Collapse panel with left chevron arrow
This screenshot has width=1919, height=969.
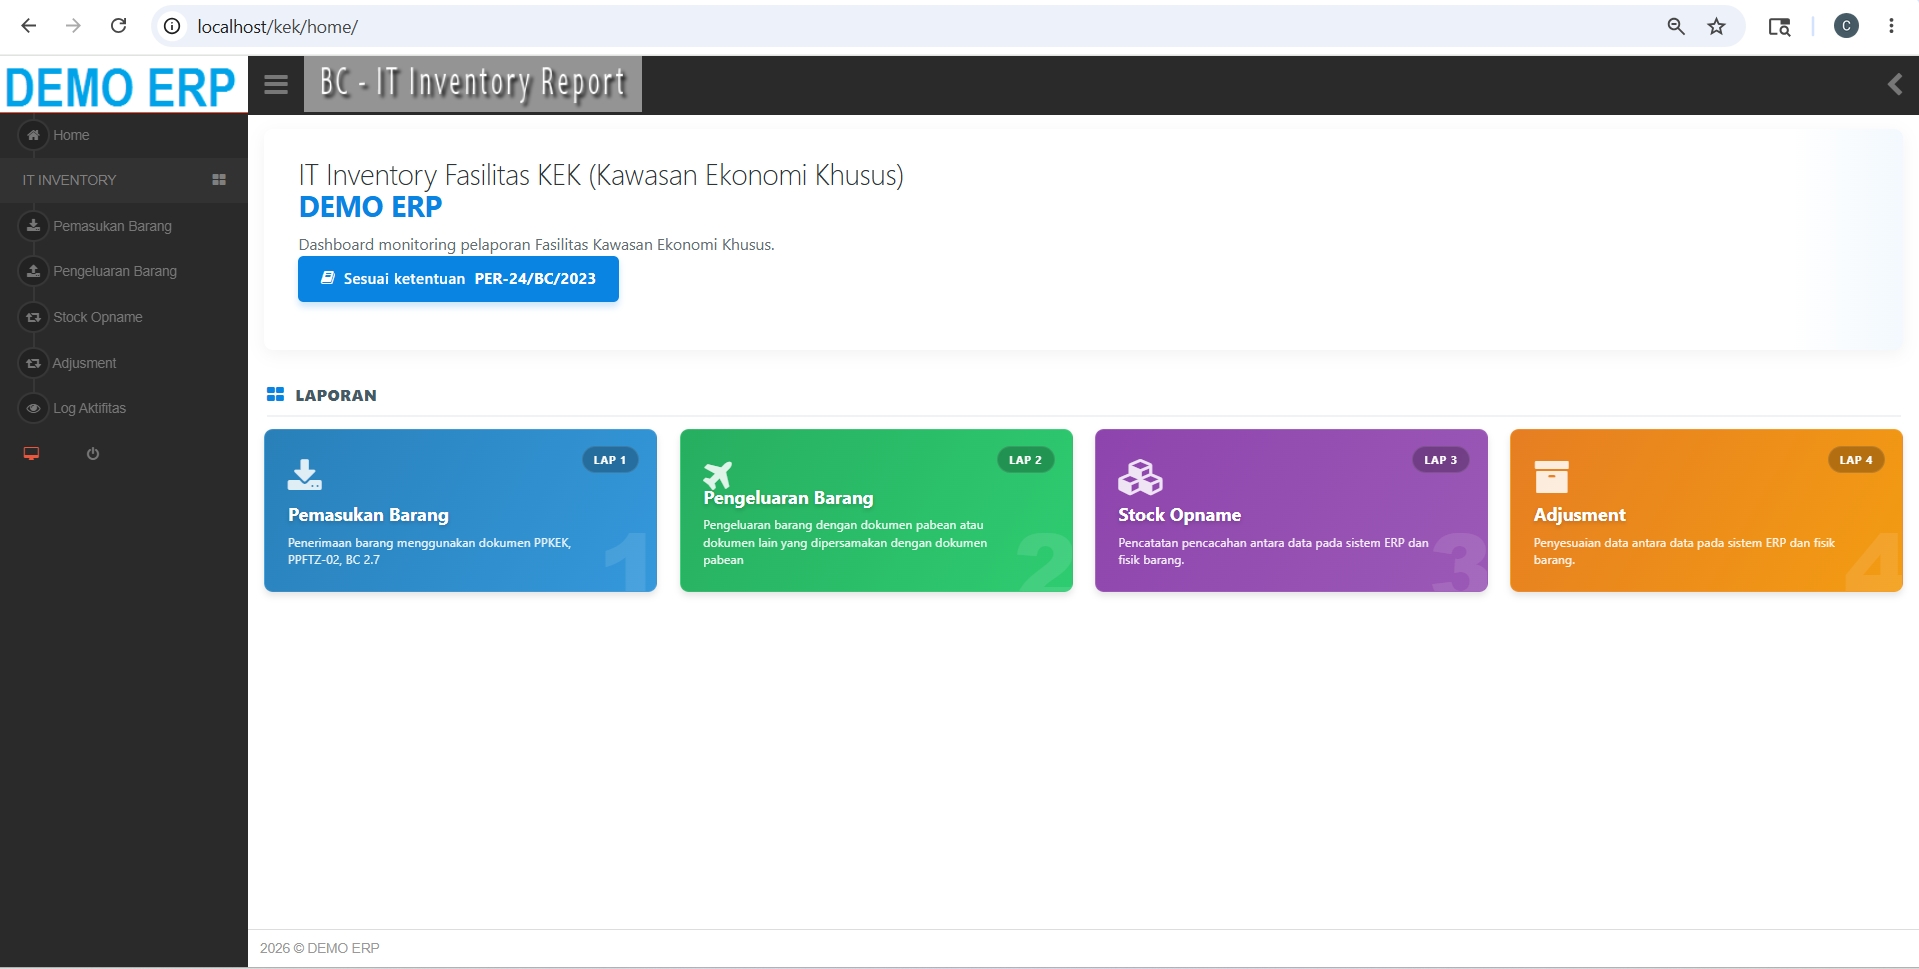[1894, 84]
